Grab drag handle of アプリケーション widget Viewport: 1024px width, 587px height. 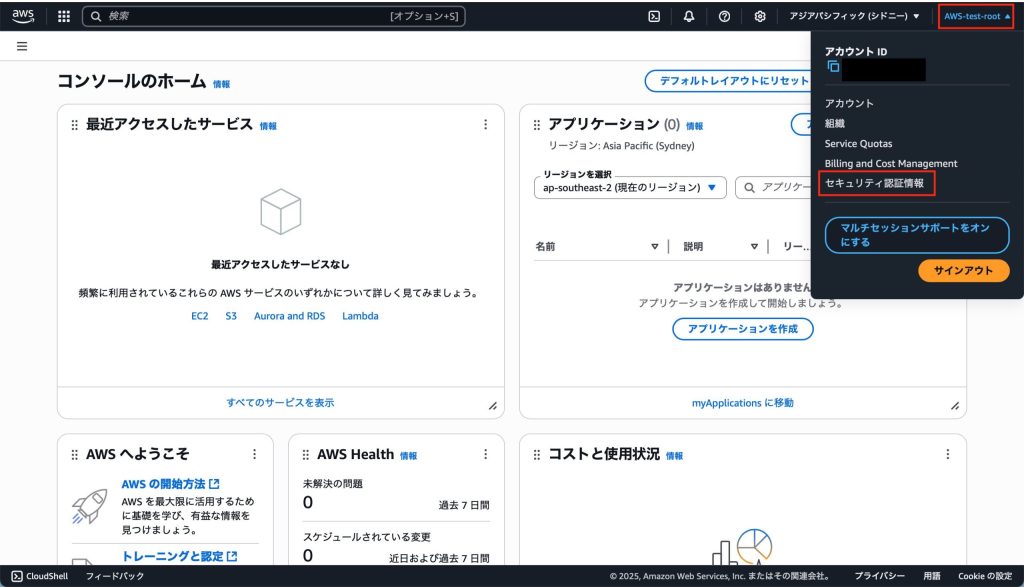tap(537, 125)
